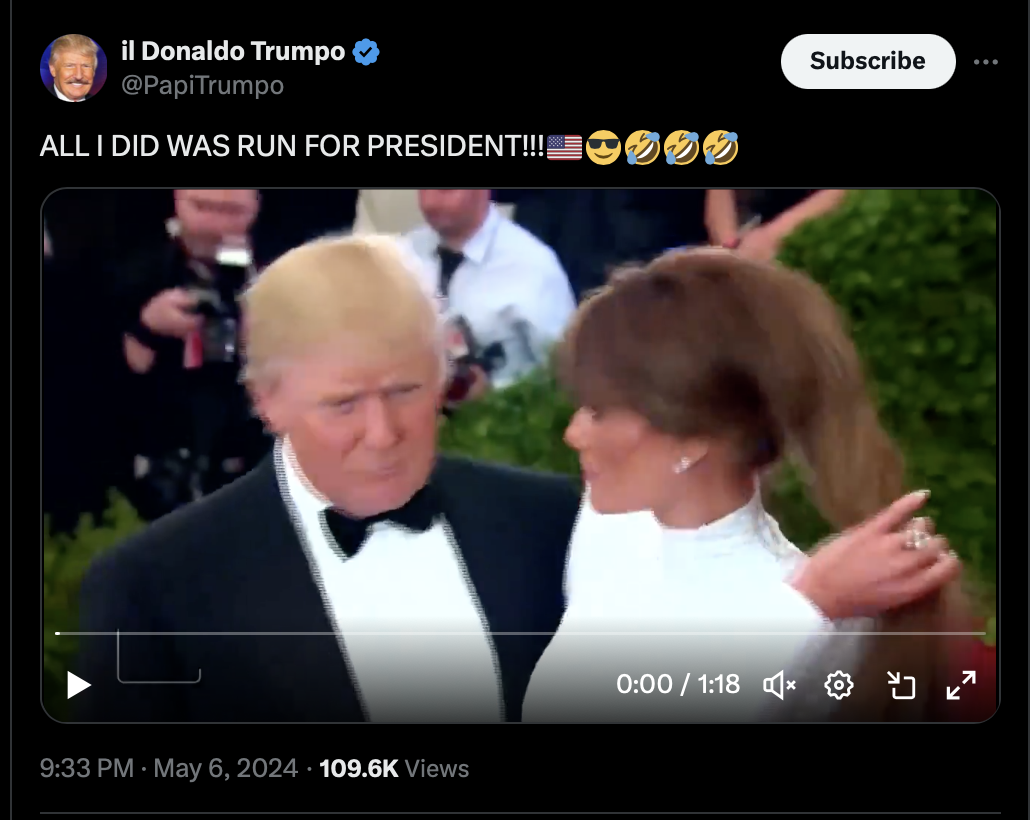Open il Donaldo Trumpo's profile avatar
The height and width of the screenshot is (820, 1030).
point(74,68)
